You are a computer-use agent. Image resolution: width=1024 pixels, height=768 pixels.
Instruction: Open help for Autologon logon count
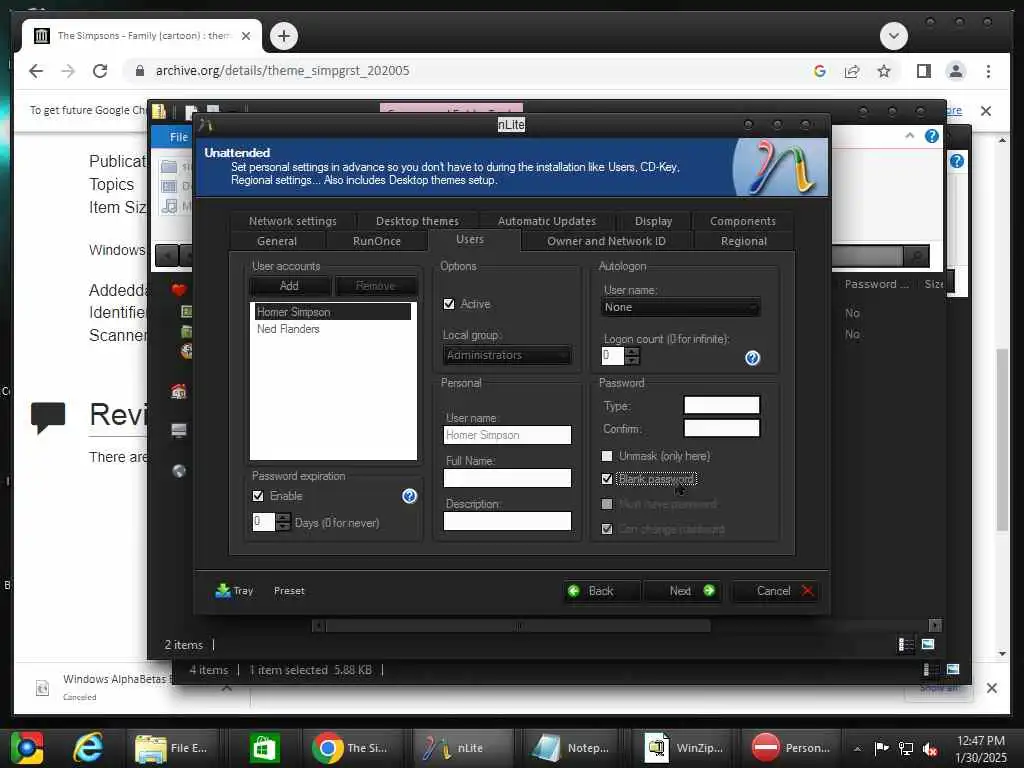pyautogui.click(x=752, y=358)
